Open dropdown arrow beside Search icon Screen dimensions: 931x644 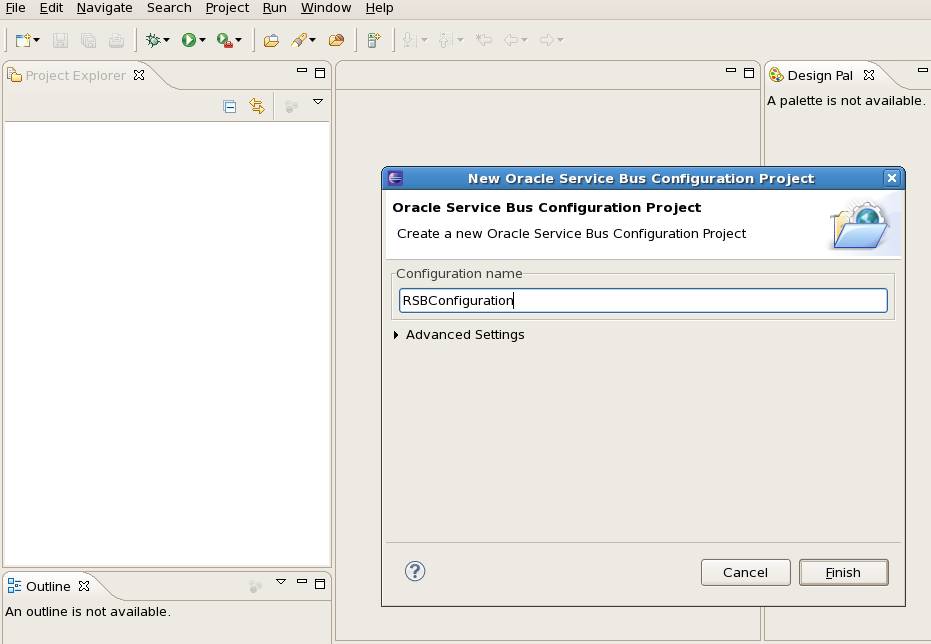click(313, 40)
